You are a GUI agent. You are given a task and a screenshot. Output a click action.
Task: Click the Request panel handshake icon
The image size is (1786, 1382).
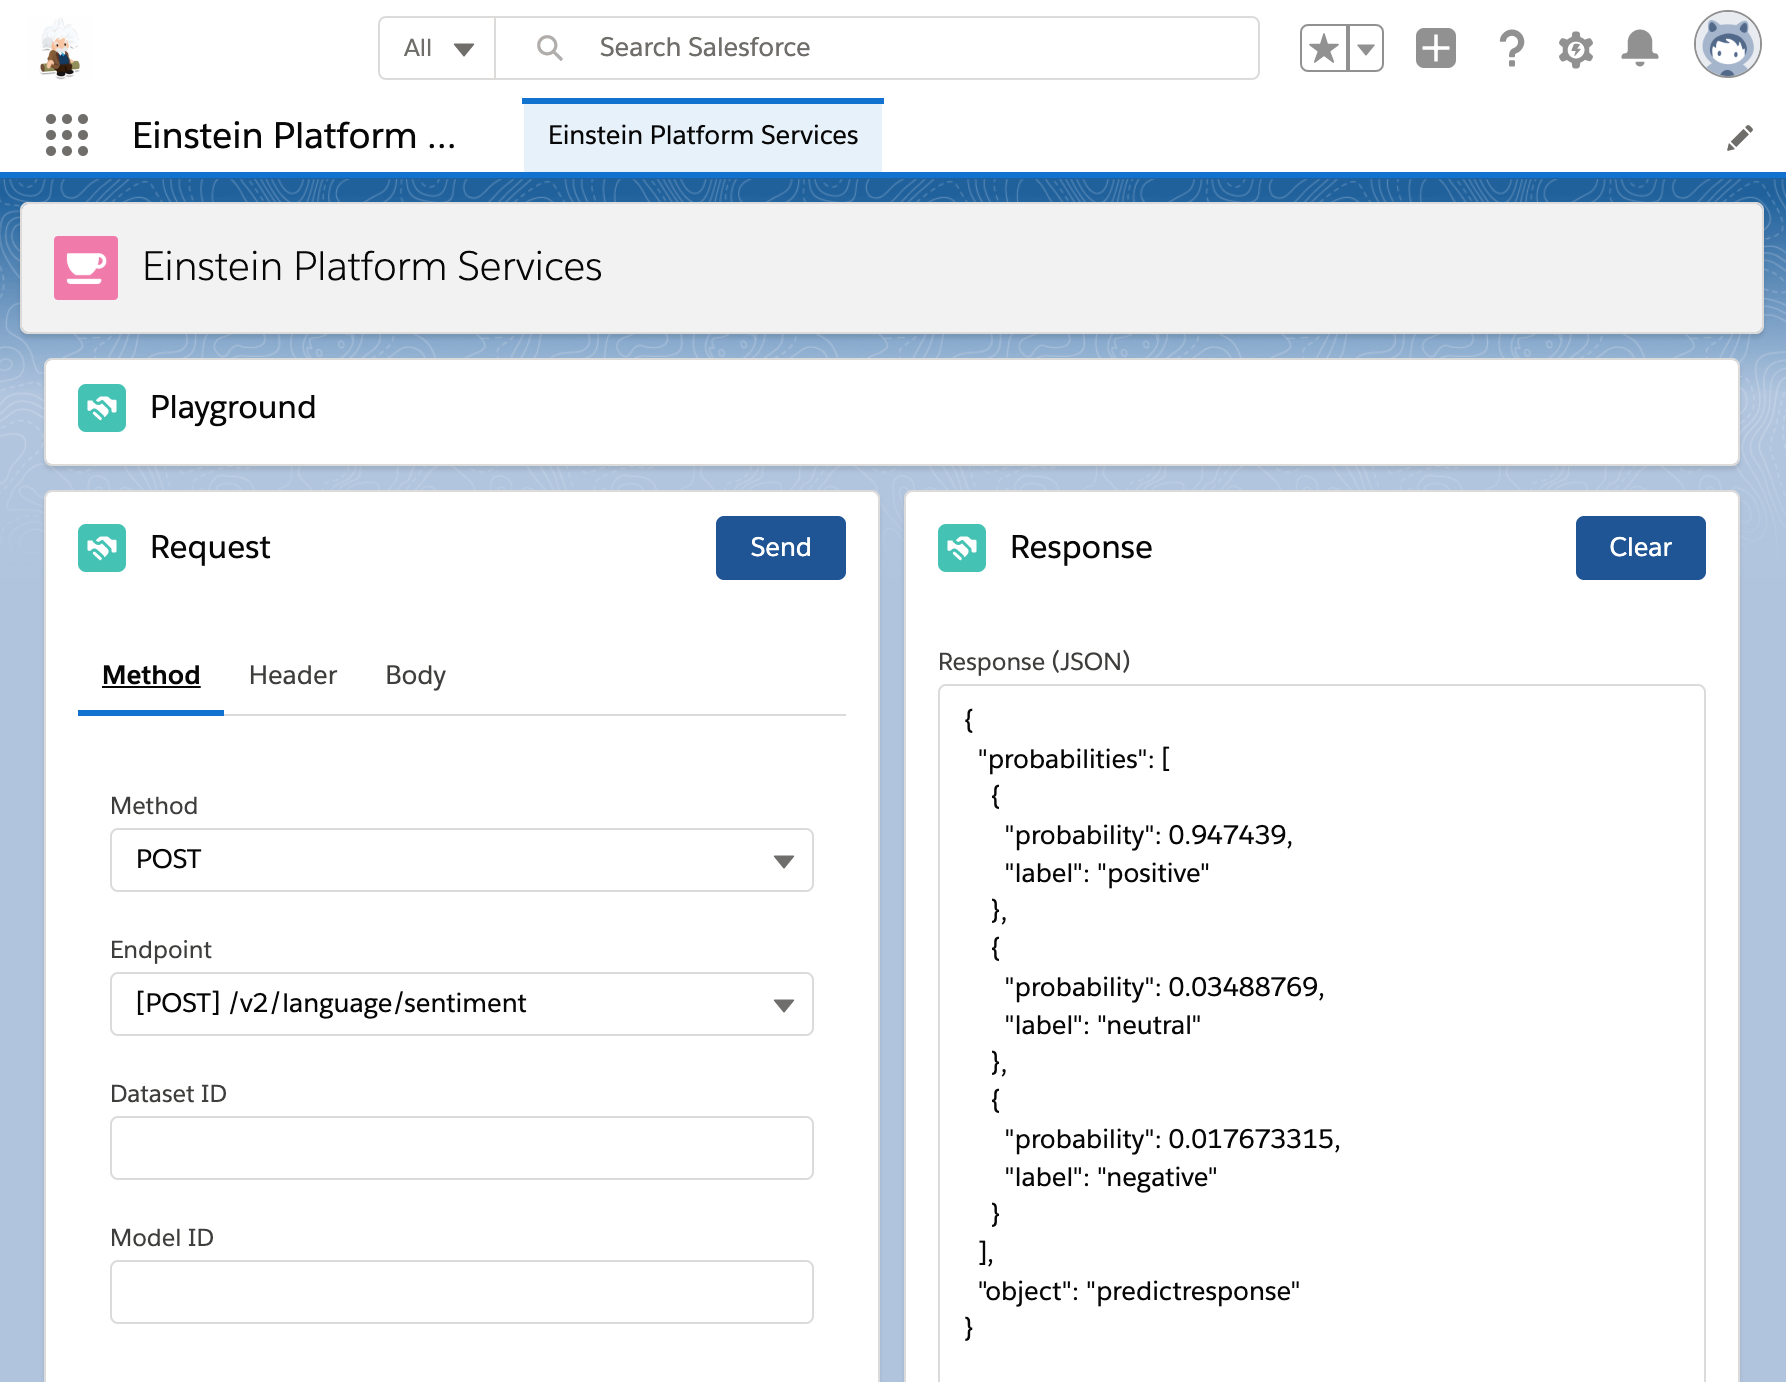point(102,548)
